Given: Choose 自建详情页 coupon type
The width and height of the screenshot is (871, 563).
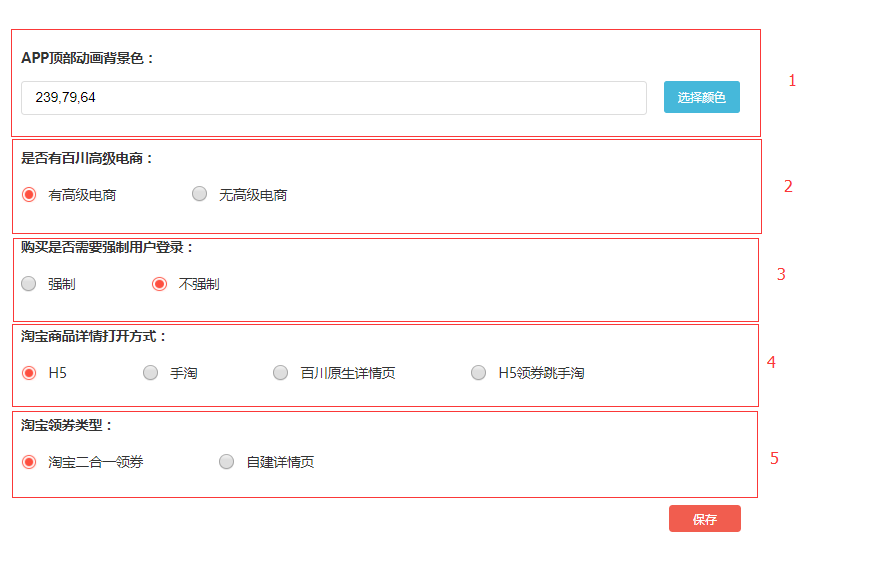Looking at the screenshot, I should (227, 461).
